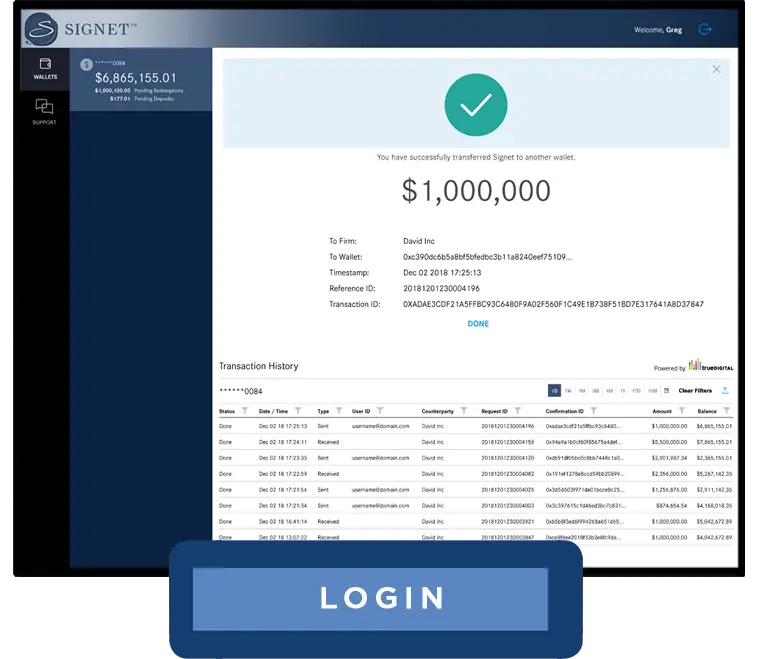The height and width of the screenshot is (659, 758).
Task: Filter by the Confirmation ID column
Action: (x=593, y=410)
